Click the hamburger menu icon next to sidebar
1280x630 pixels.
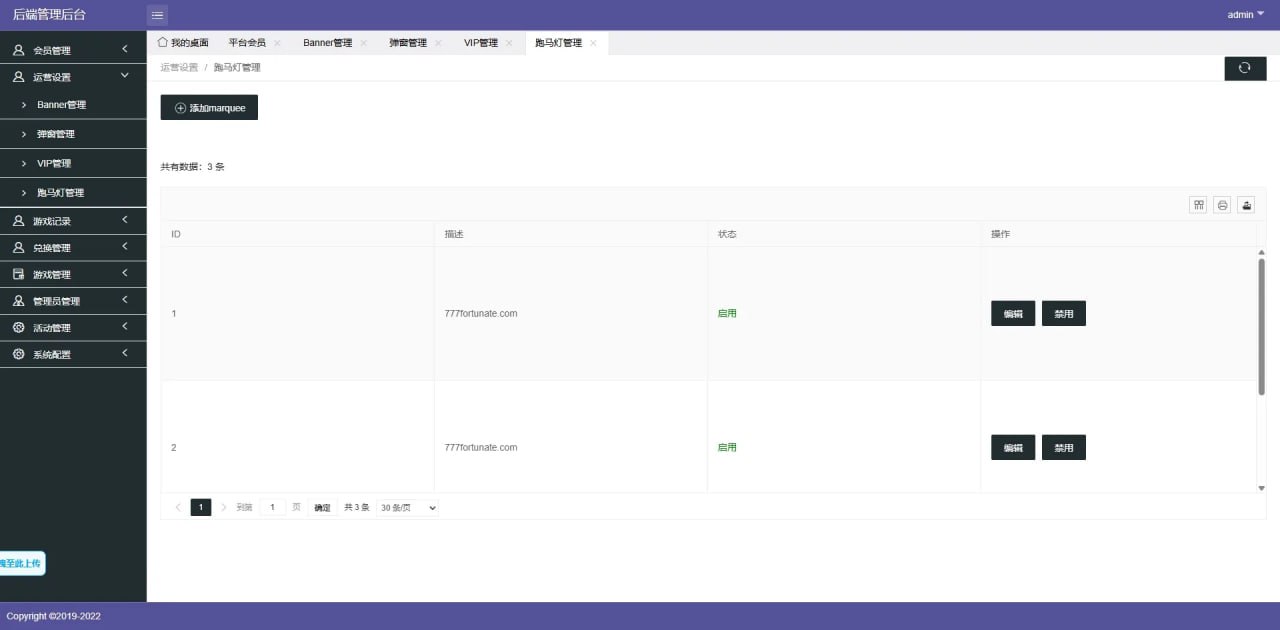pyautogui.click(x=157, y=14)
